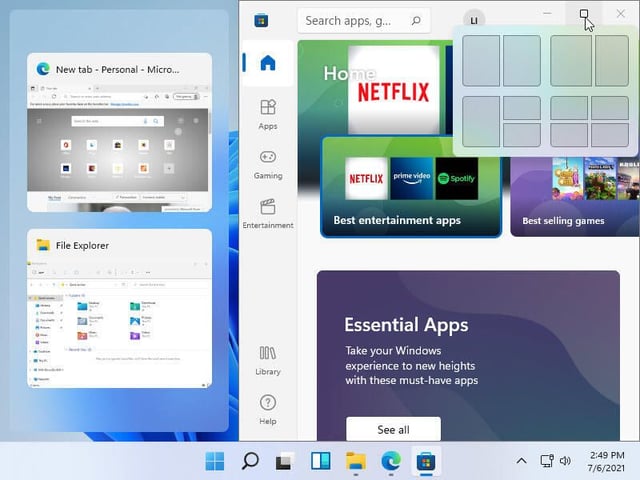Snap to bottom-left quadrant of four-zone layout
This screenshot has width=640, height=480.
[569, 135]
